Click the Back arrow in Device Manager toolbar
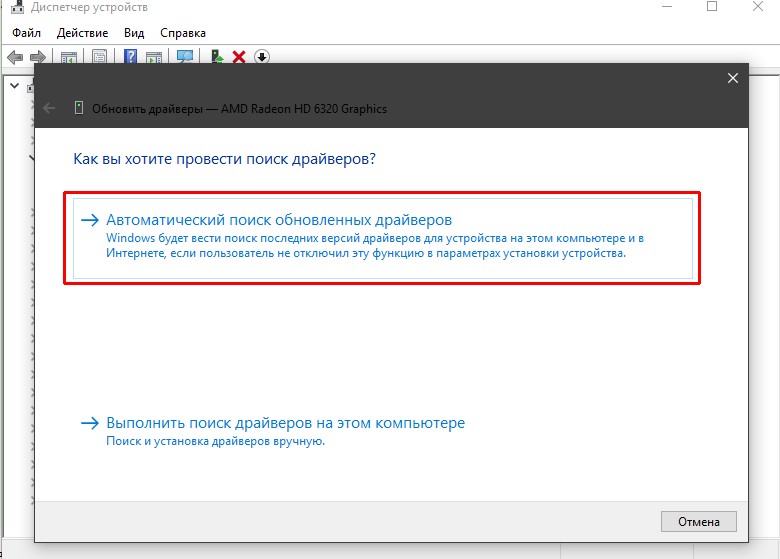Image resolution: width=780 pixels, height=559 pixels. [15, 57]
